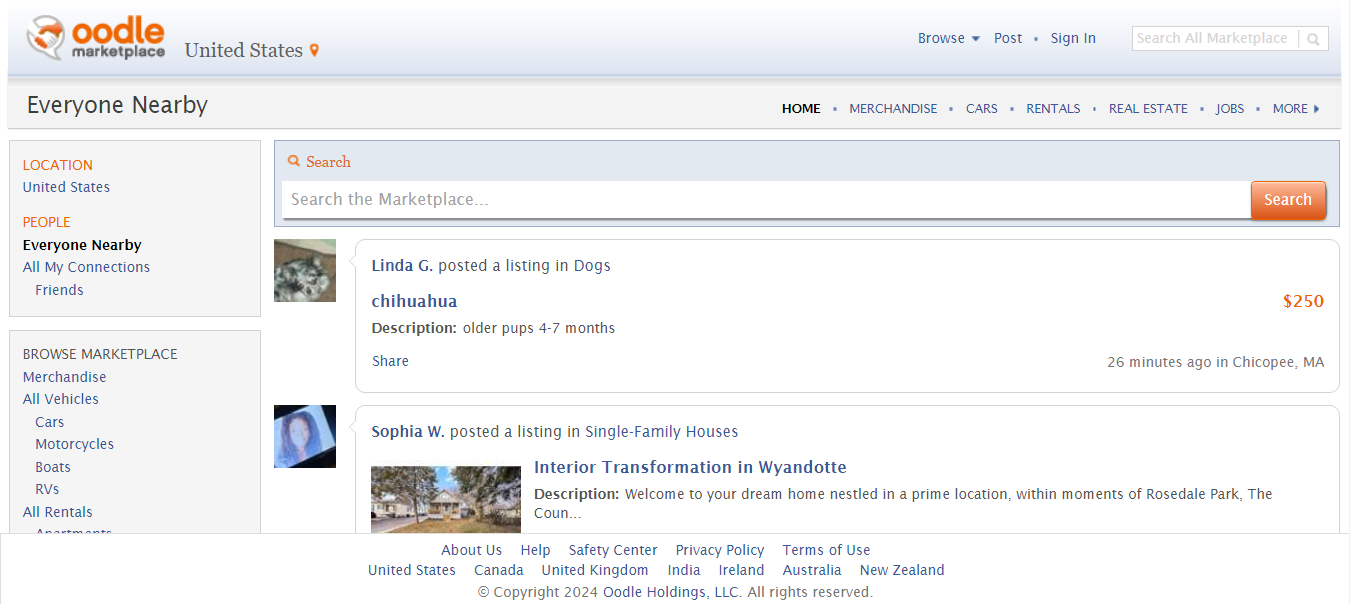Open the MERCHANDISE tab

[893, 108]
